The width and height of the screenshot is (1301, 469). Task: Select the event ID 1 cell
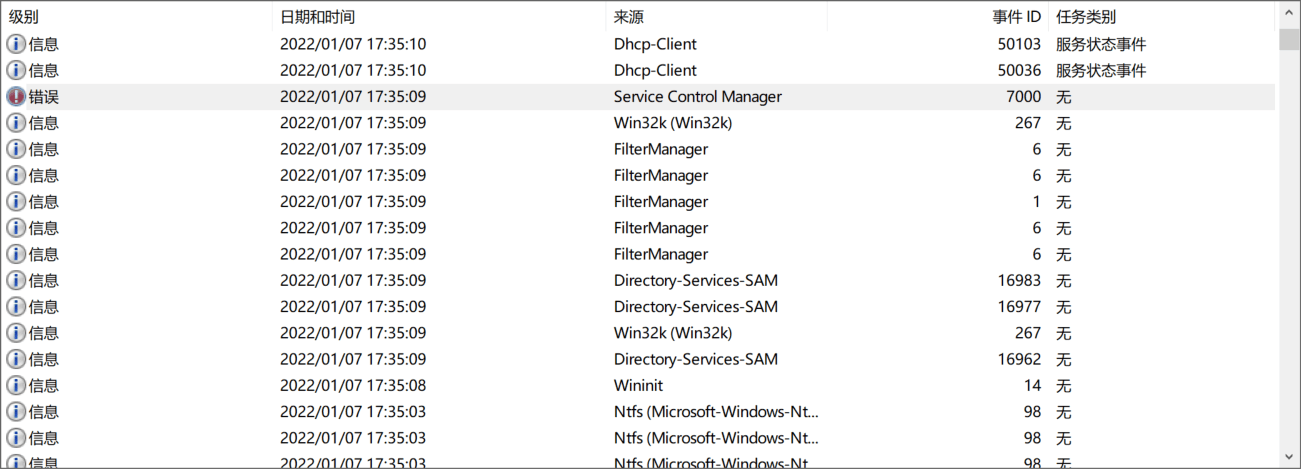(x=1037, y=201)
